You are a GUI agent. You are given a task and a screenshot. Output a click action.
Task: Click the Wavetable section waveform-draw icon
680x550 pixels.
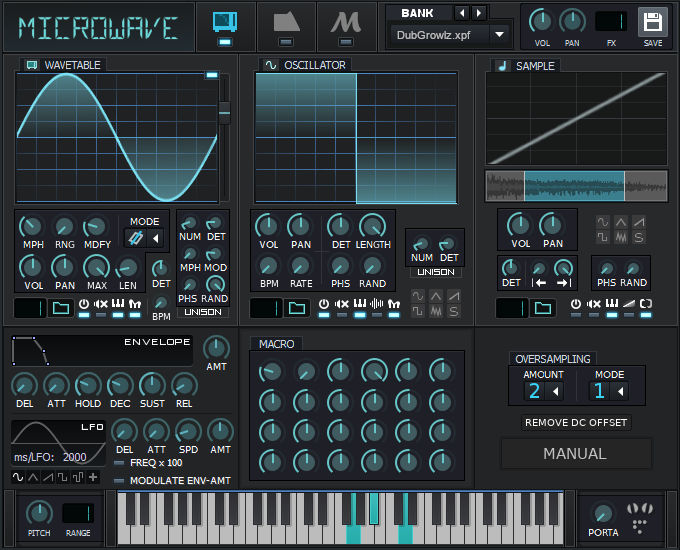(x=135, y=304)
